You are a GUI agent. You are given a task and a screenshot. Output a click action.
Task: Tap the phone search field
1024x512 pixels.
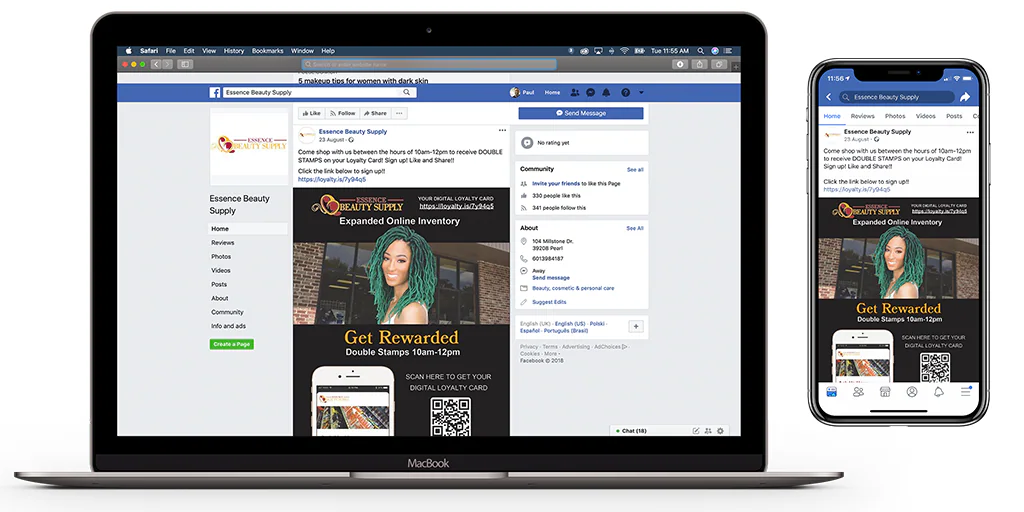point(897,97)
